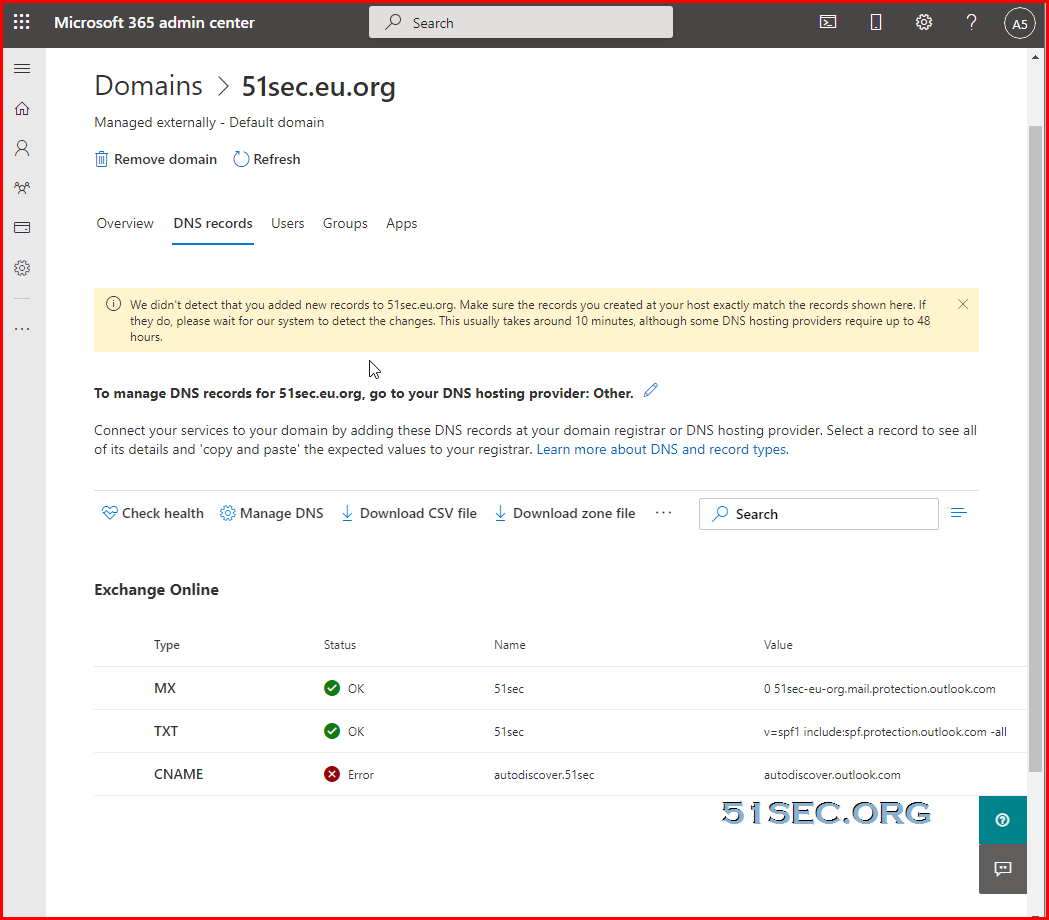Switch to the Overview tab
Screen dimensions: 1049x920
pos(125,223)
